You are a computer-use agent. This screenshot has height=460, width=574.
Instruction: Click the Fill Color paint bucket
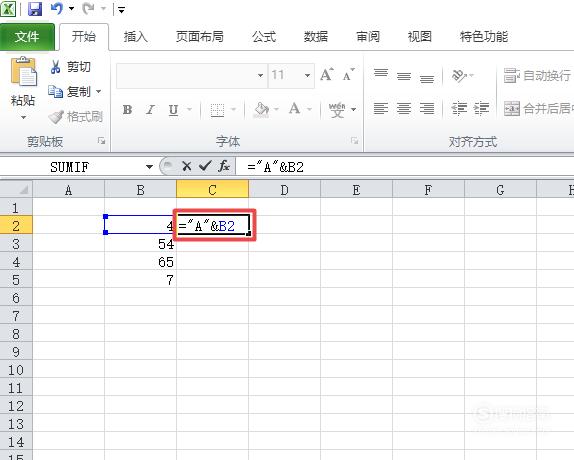point(261,110)
